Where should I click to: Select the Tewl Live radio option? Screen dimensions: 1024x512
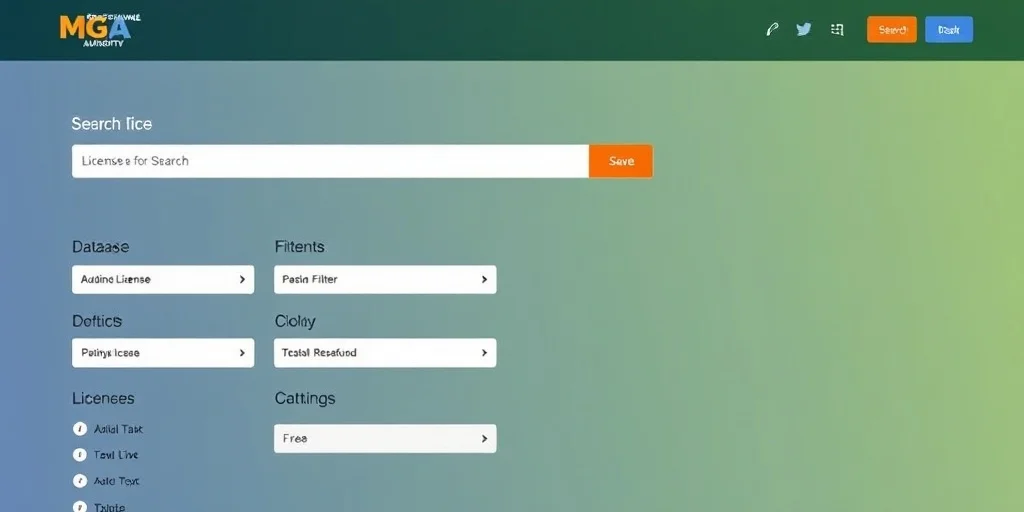tap(80, 455)
